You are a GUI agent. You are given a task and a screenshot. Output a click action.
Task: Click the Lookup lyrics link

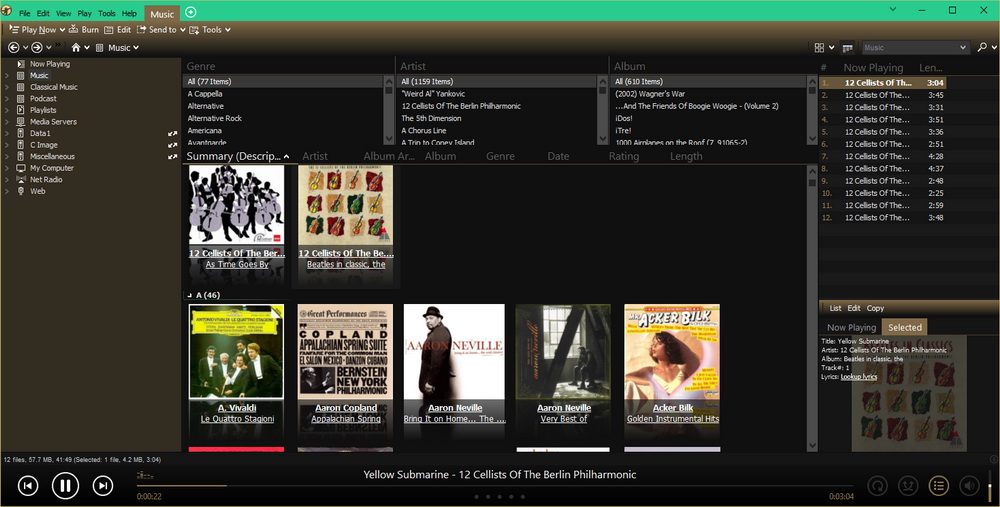point(858,377)
